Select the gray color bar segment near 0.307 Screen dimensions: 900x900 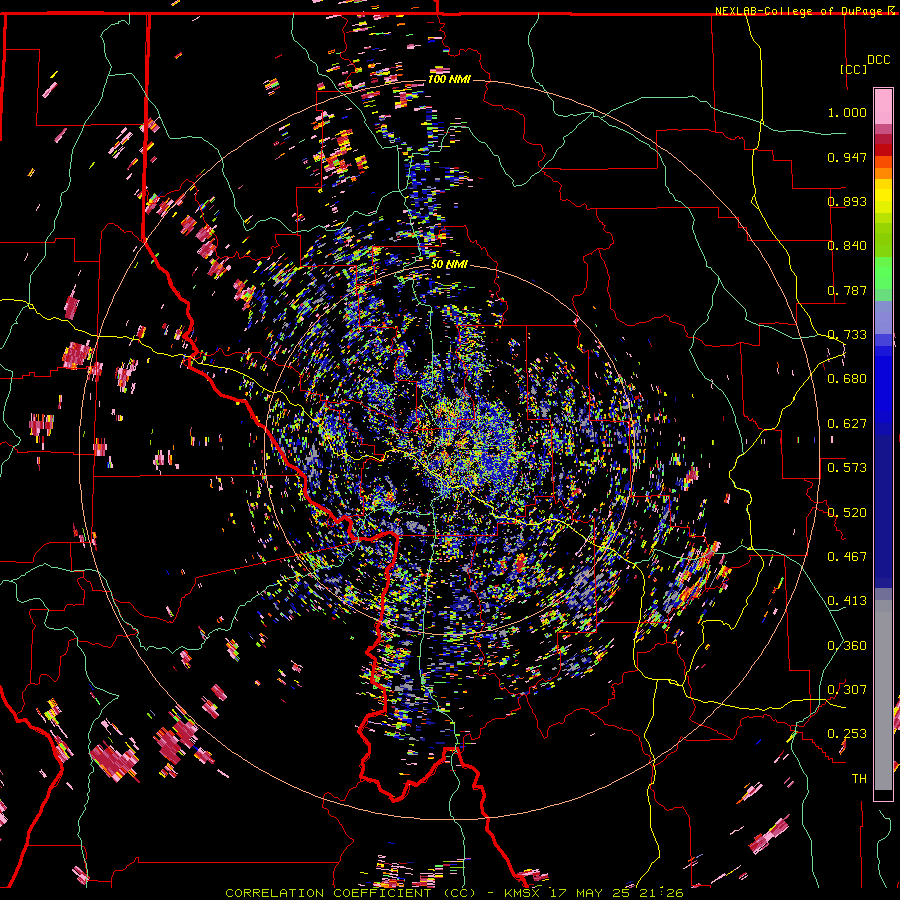[x=883, y=695]
